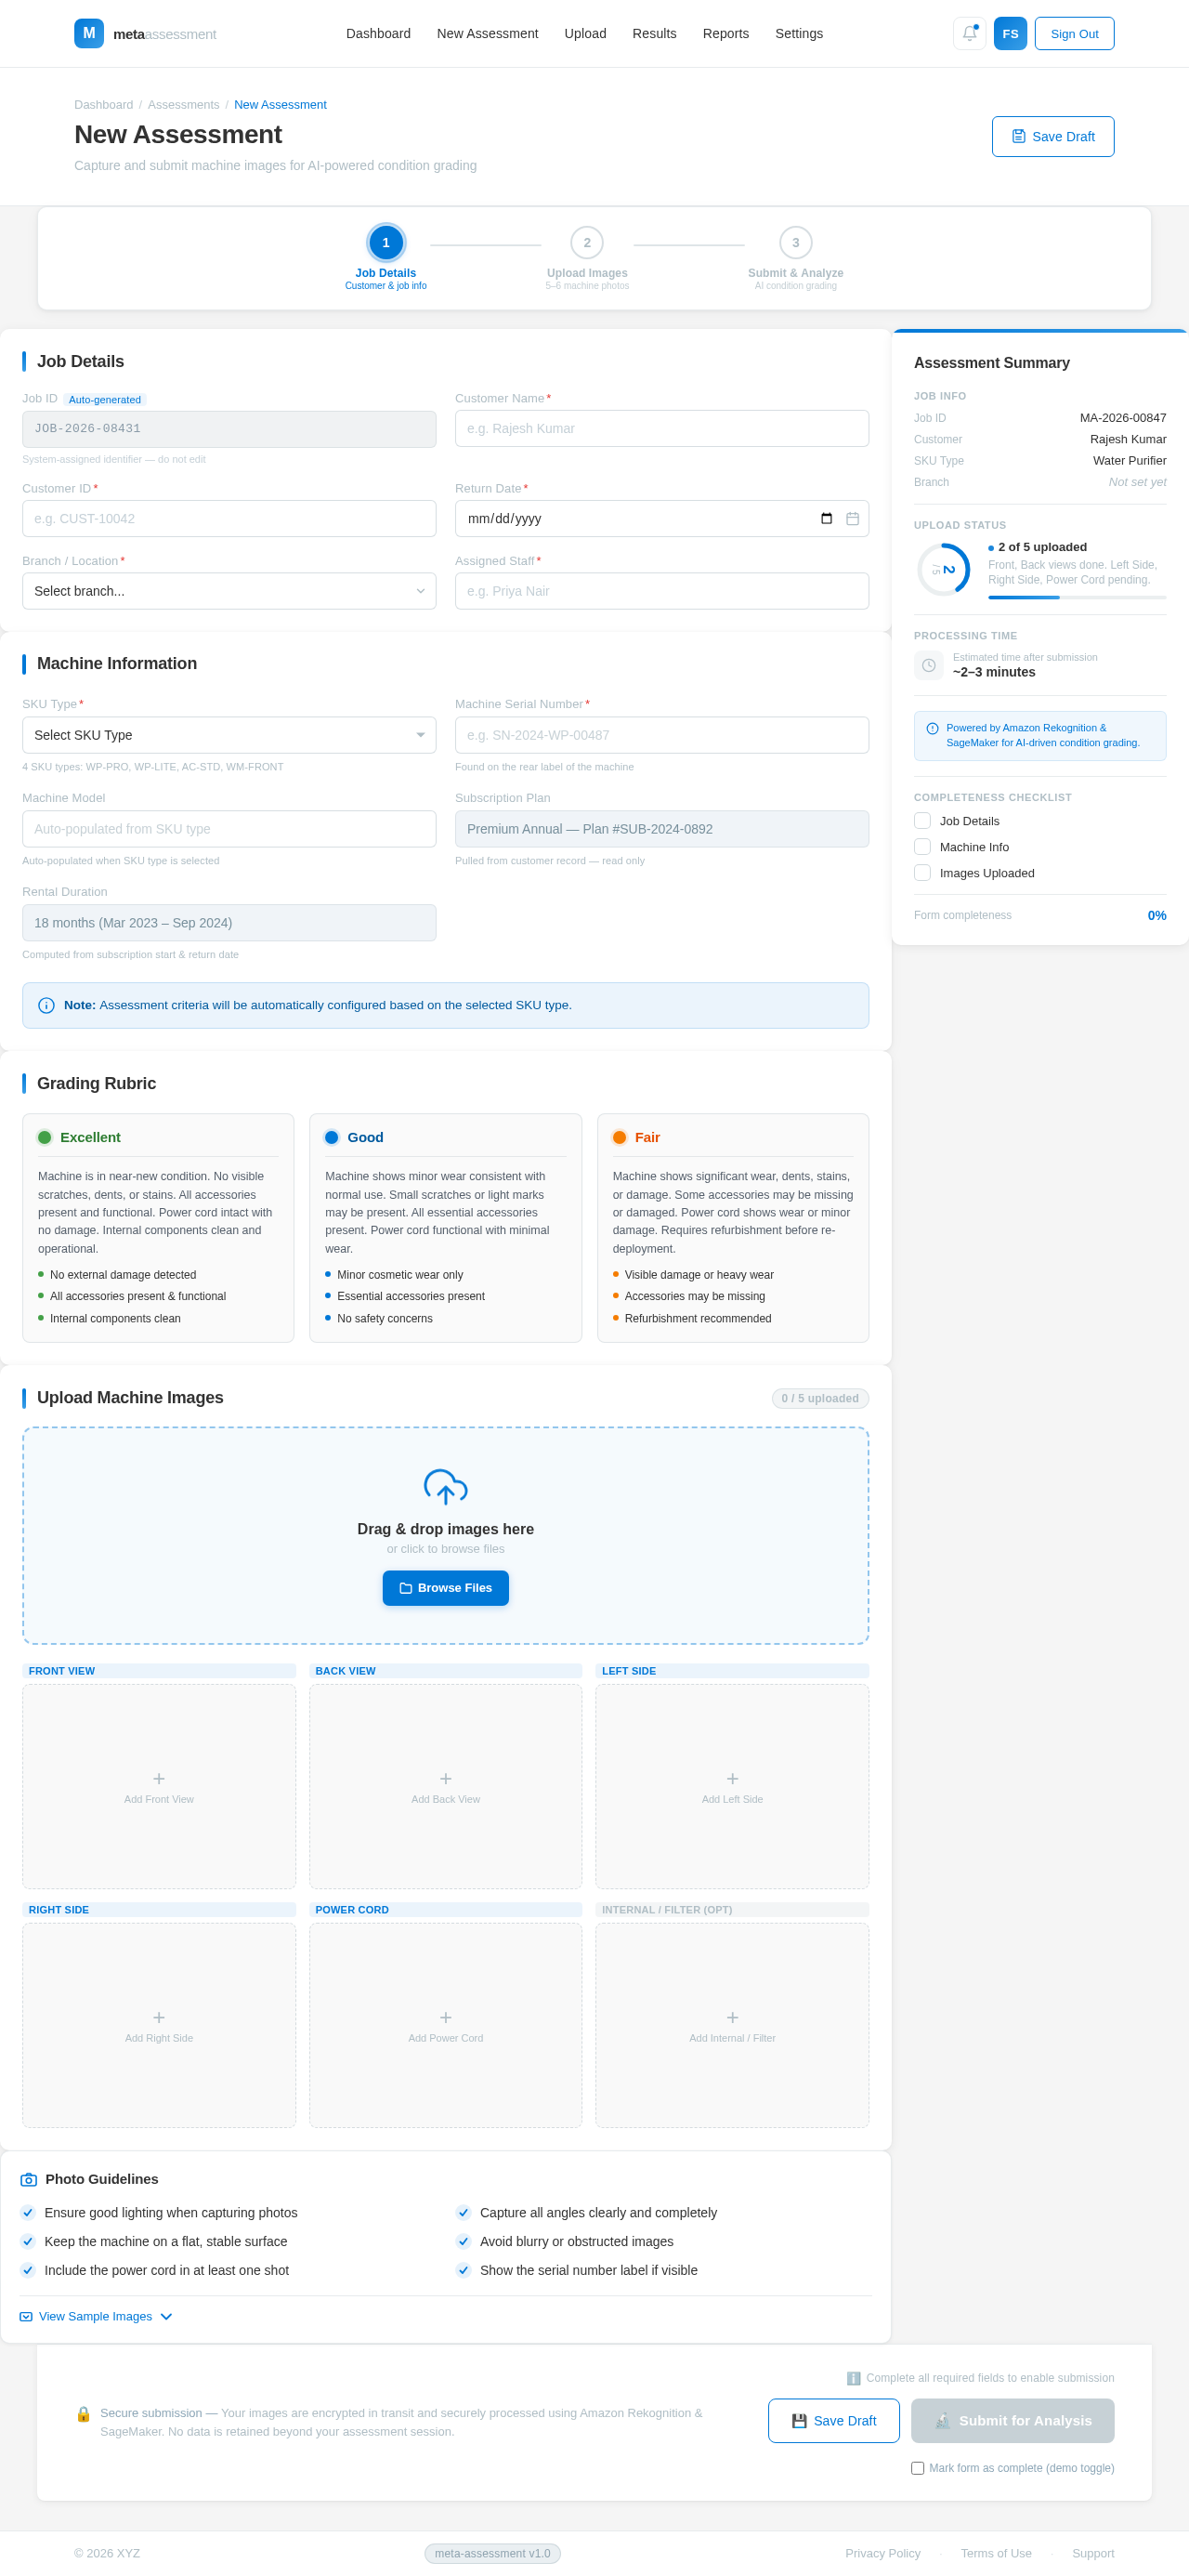Open Results nav item

tap(654, 33)
